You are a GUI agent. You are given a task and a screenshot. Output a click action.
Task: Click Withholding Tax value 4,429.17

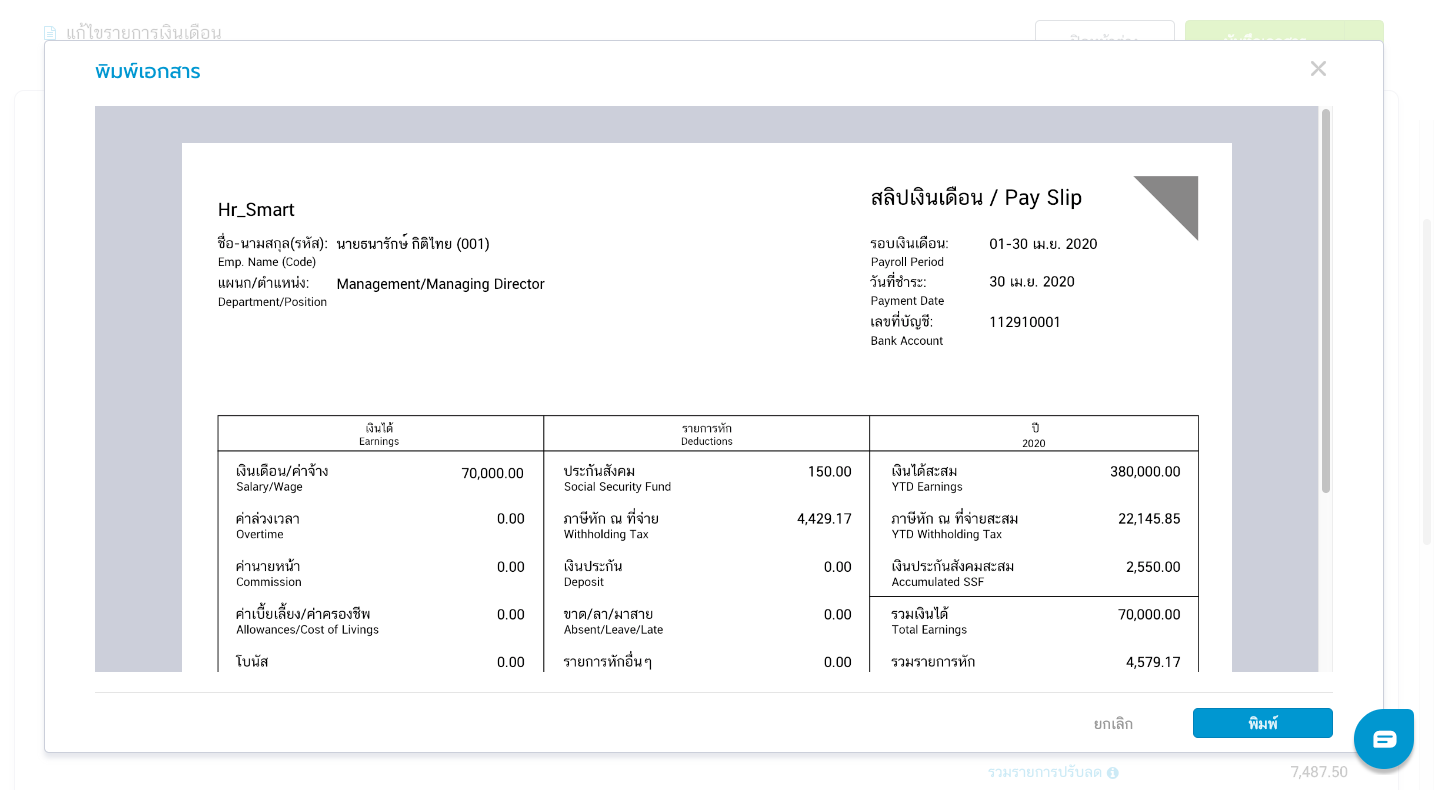point(824,519)
